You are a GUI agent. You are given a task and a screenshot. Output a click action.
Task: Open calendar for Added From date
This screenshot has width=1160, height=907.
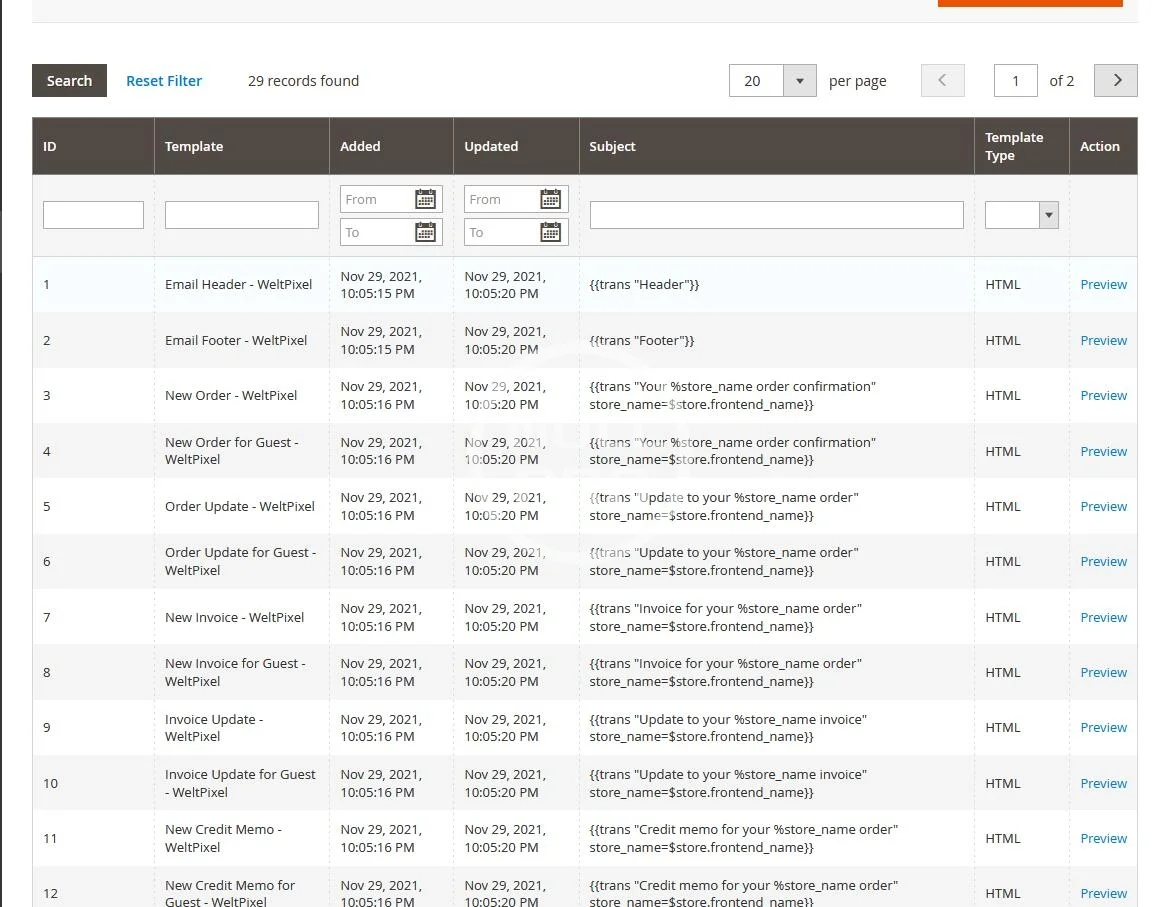pyautogui.click(x=426, y=199)
